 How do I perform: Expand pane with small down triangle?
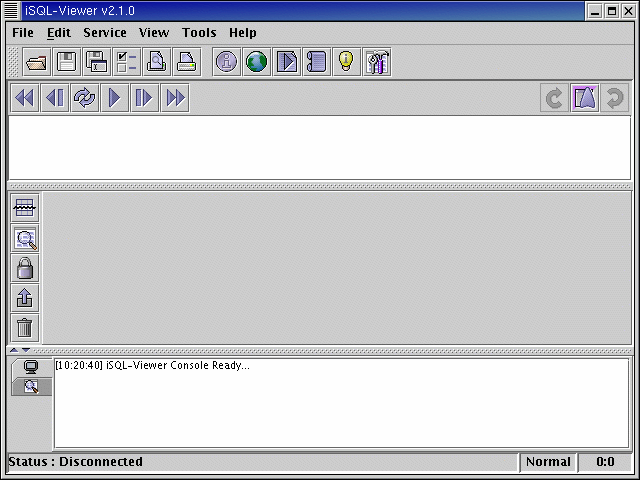point(26,350)
